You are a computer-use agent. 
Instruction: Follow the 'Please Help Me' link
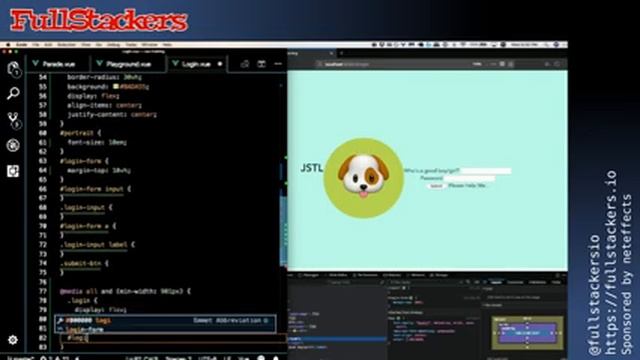[467, 185]
